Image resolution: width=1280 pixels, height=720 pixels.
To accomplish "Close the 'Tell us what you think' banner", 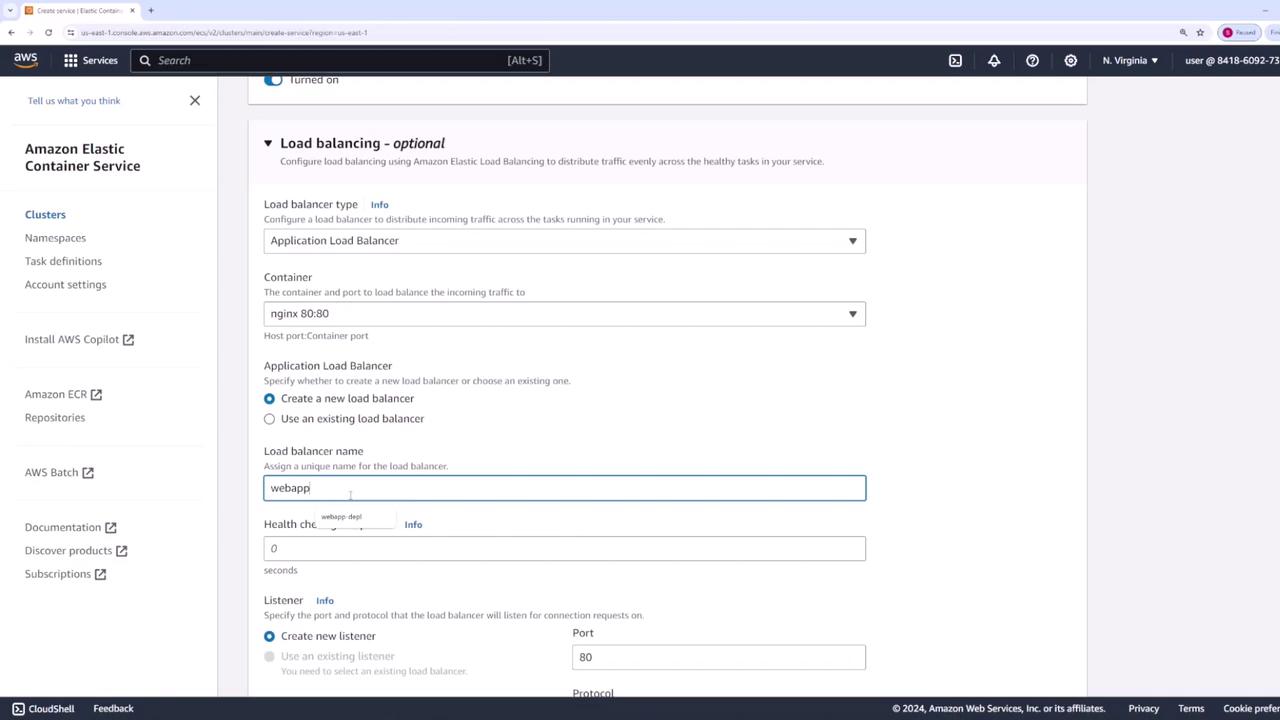I will tap(195, 100).
